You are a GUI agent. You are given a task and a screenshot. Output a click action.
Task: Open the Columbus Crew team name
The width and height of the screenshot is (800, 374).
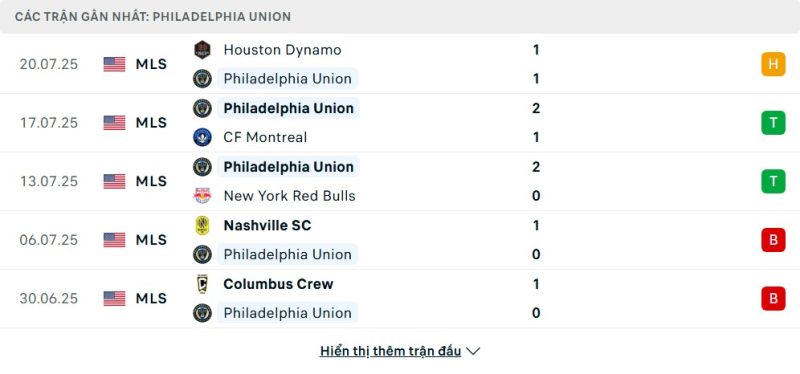[x=278, y=284]
